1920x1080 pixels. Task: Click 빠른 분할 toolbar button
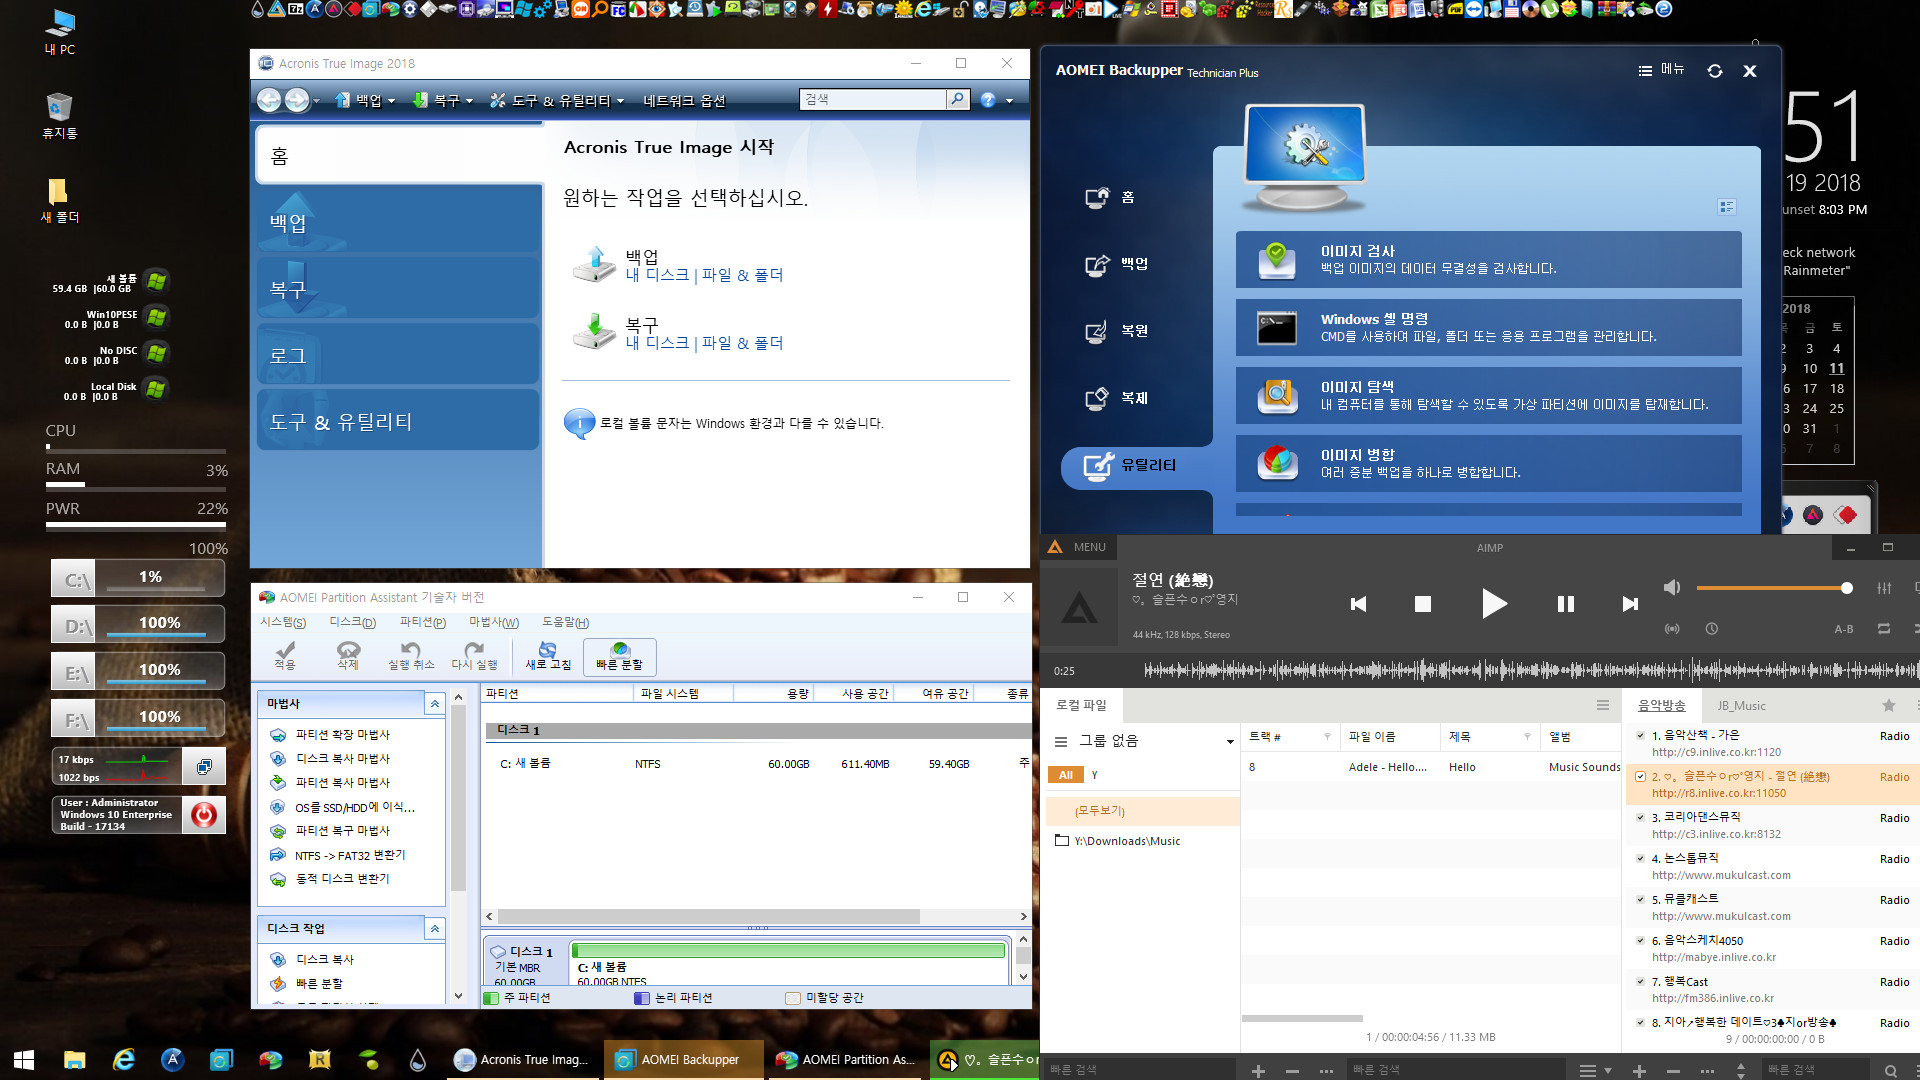pyautogui.click(x=619, y=656)
